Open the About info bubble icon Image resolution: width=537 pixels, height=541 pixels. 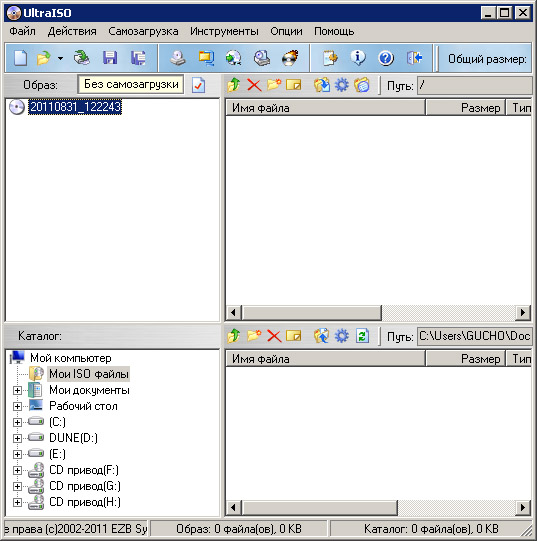point(358,58)
